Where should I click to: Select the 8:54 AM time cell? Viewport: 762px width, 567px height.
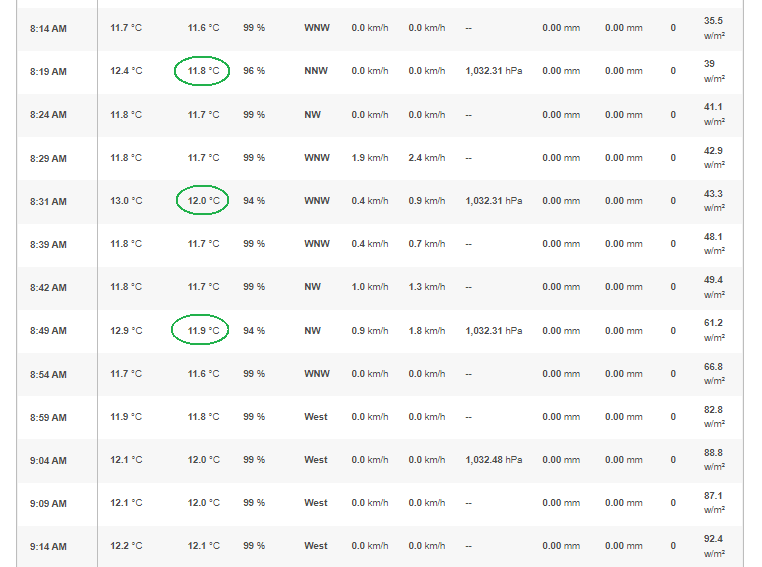click(48, 375)
